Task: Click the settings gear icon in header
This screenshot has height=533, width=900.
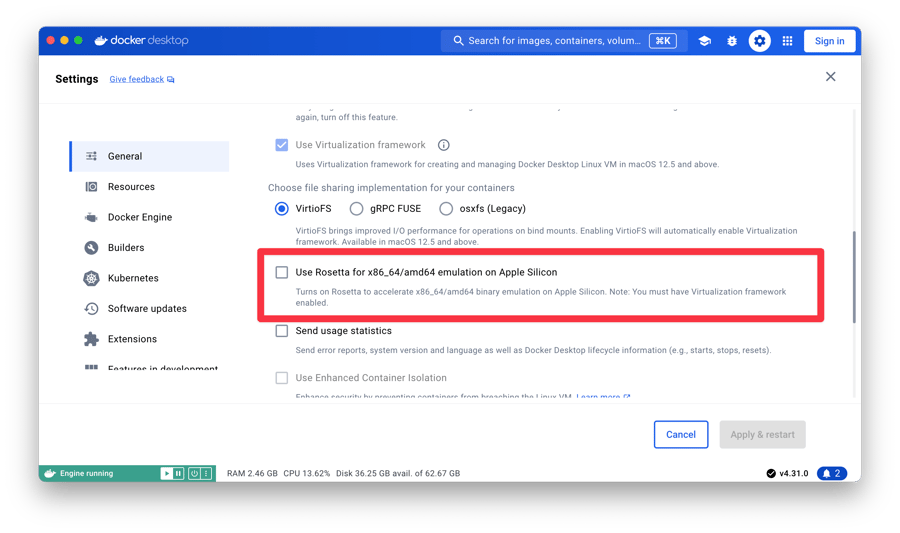Action: [760, 41]
